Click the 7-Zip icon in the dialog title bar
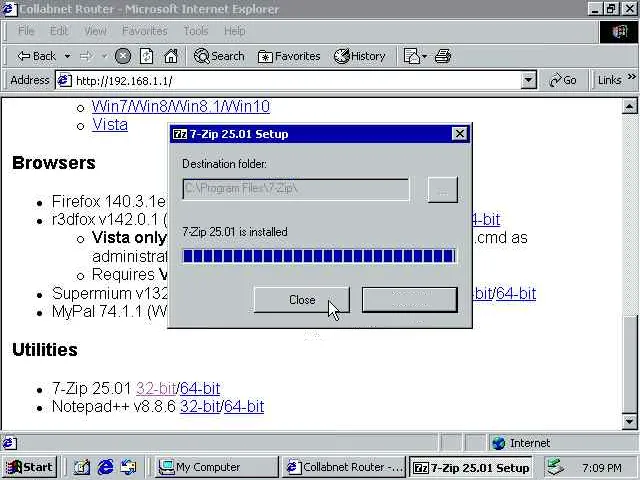This screenshot has height=480, width=640. click(180, 134)
